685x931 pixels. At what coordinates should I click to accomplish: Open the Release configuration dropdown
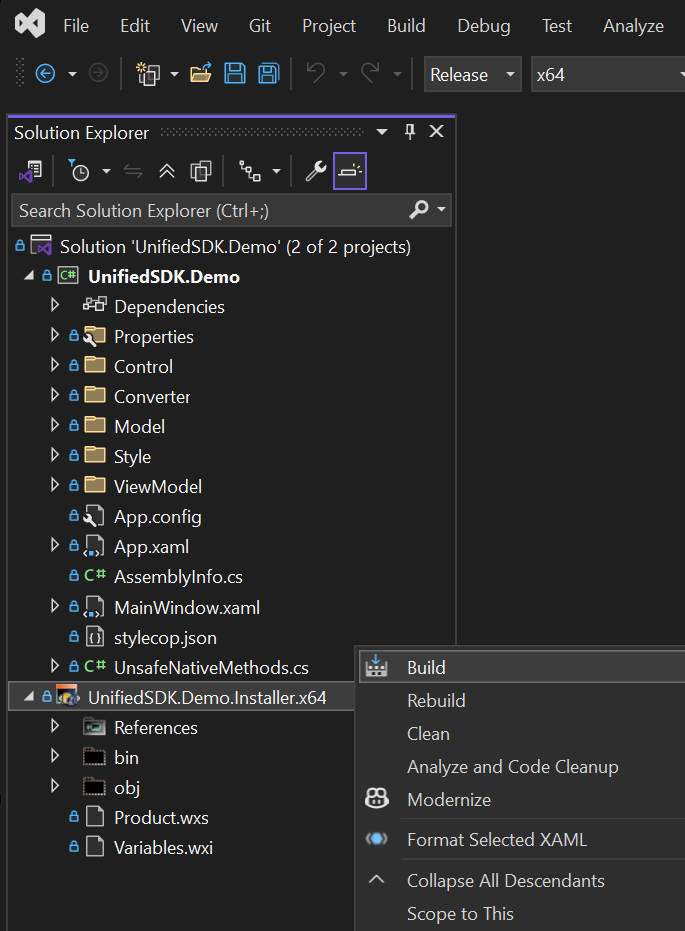(473, 75)
